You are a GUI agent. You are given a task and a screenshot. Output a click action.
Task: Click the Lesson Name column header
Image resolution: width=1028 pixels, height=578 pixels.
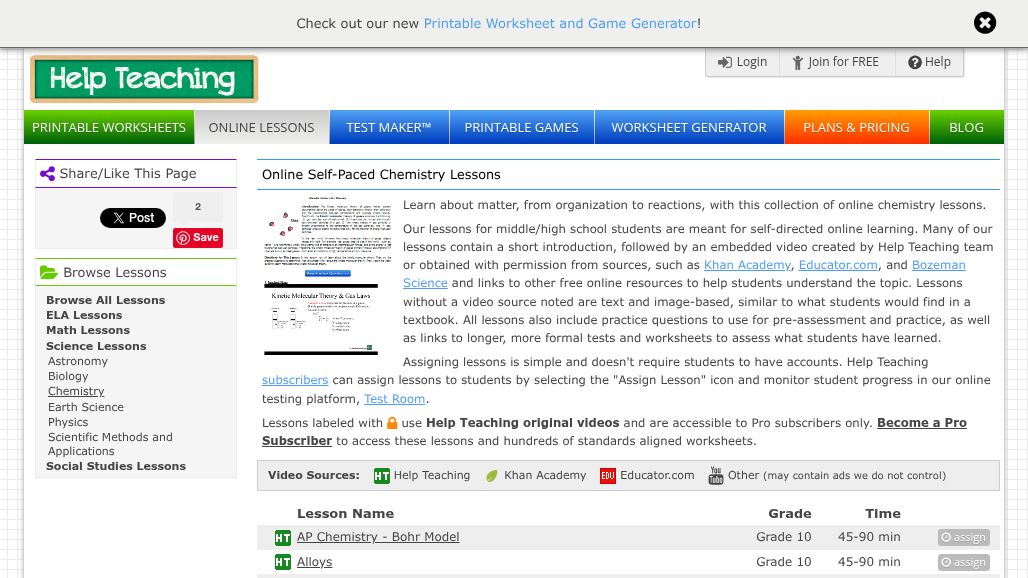pyautogui.click(x=346, y=514)
